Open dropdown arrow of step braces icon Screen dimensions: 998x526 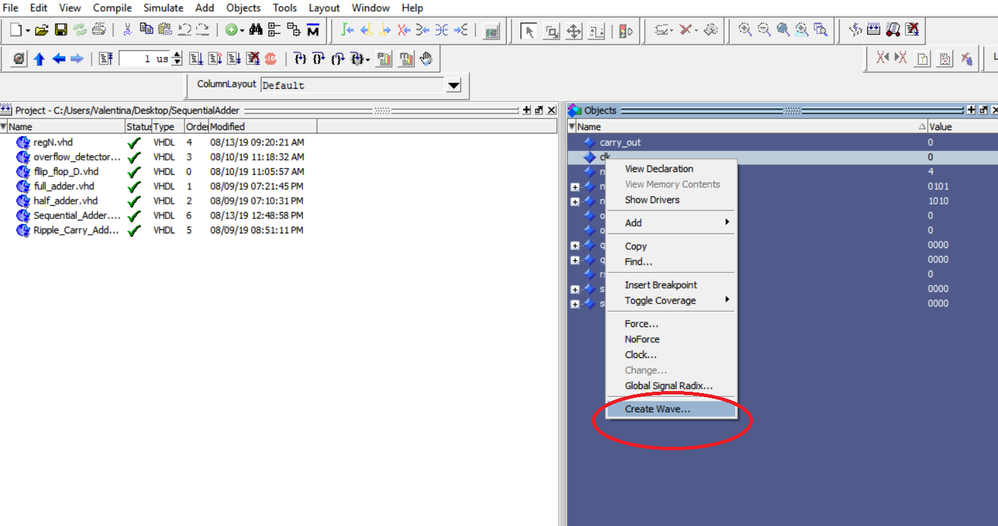368,60
